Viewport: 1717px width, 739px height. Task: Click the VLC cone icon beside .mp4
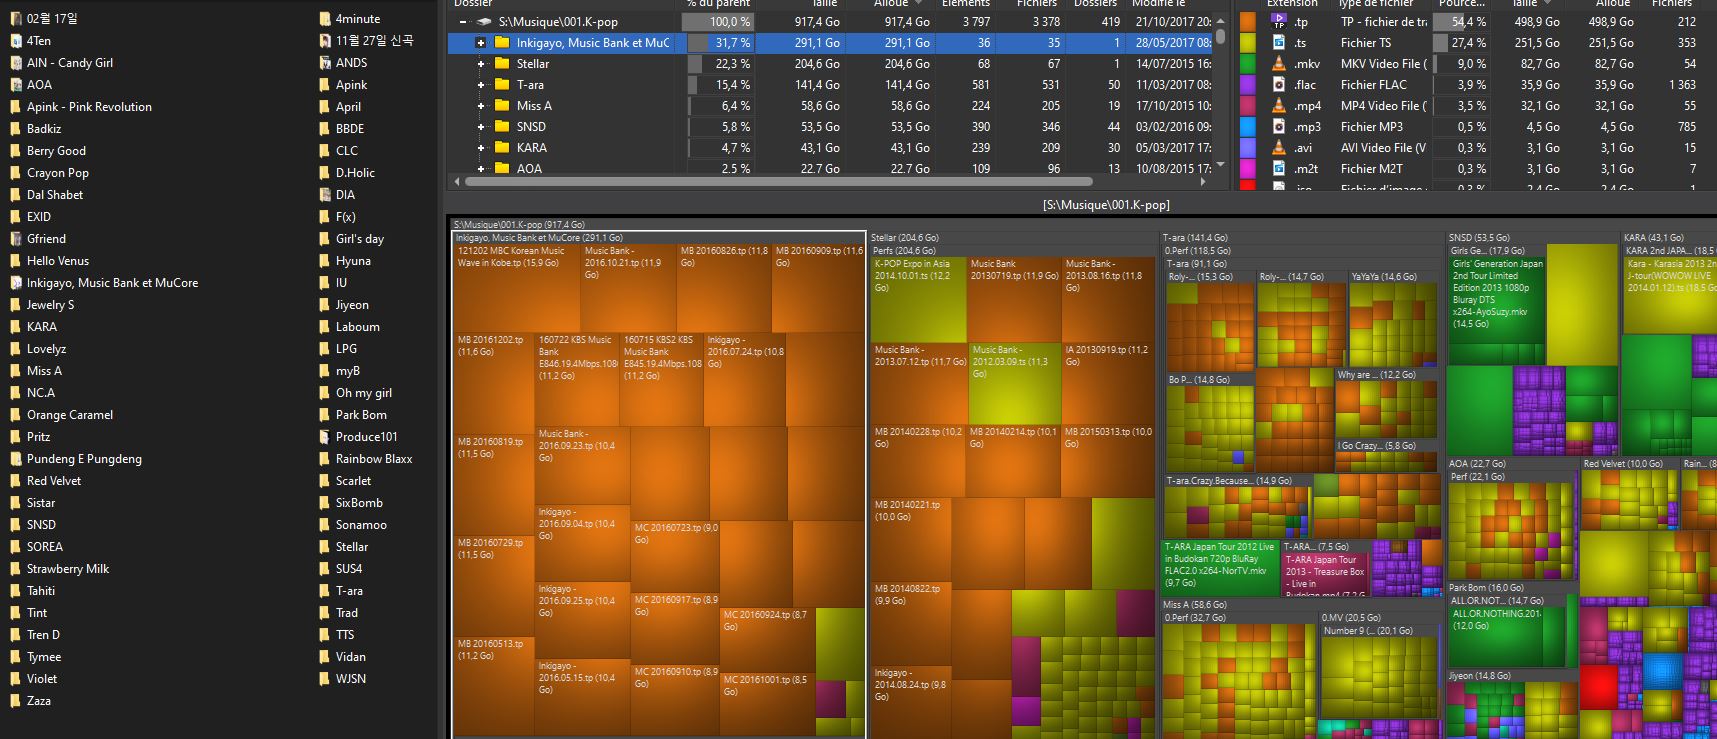pyautogui.click(x=1278, y=105)
